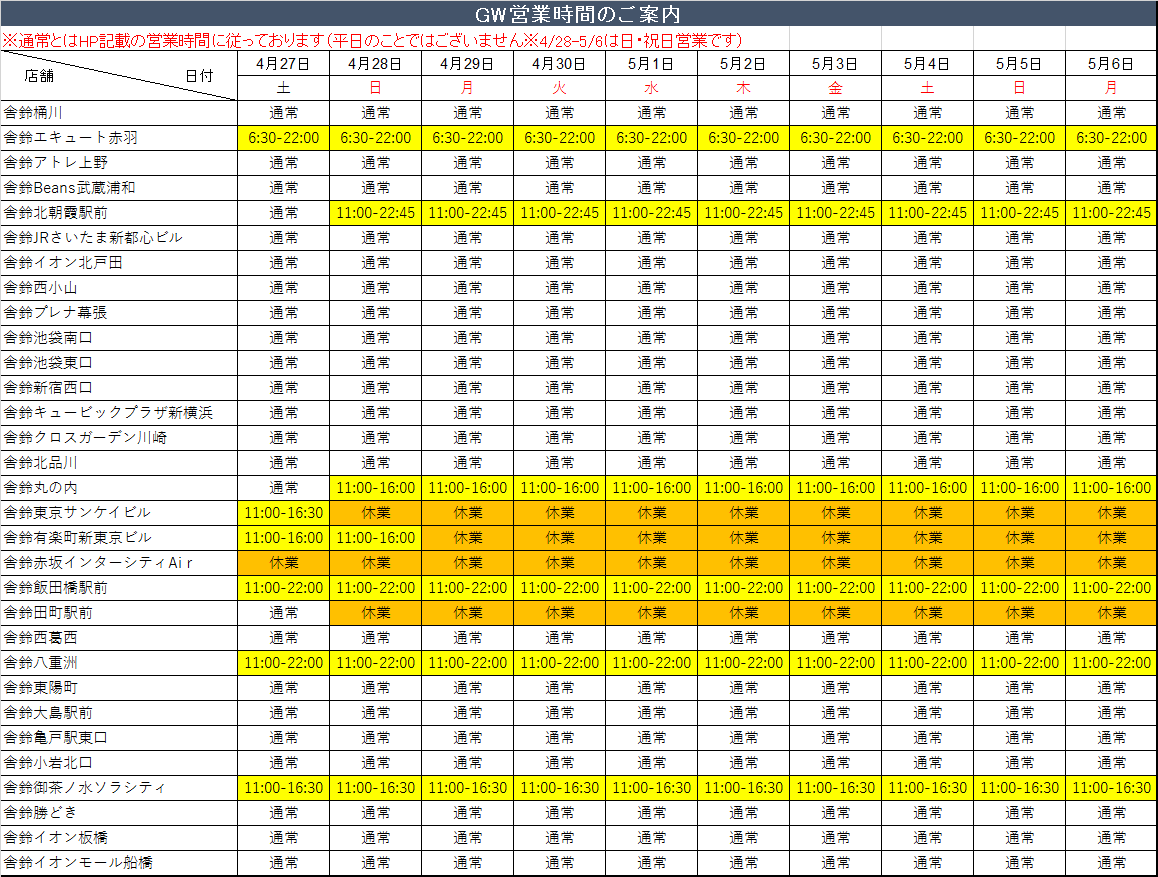1158x877 pixels.
Task: Select the red note starting '※通常とはHP記載'
Action: tap(372, 40)
